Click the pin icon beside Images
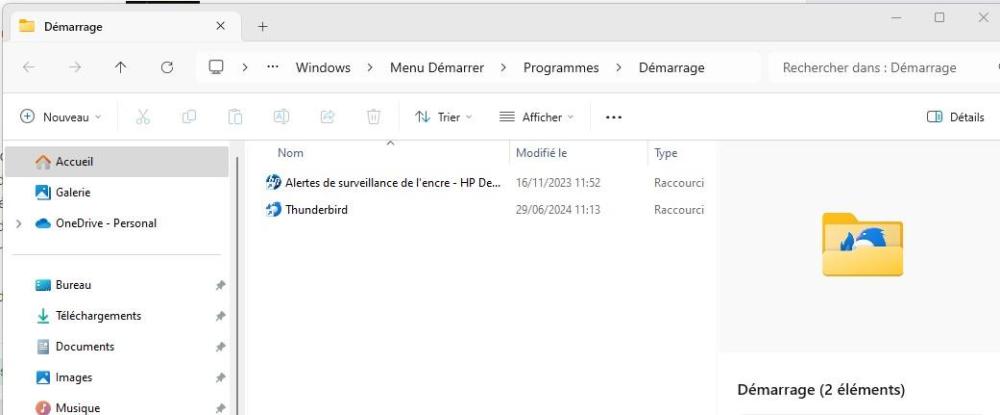Screen dimensions: 1000x415 (220, 377)
